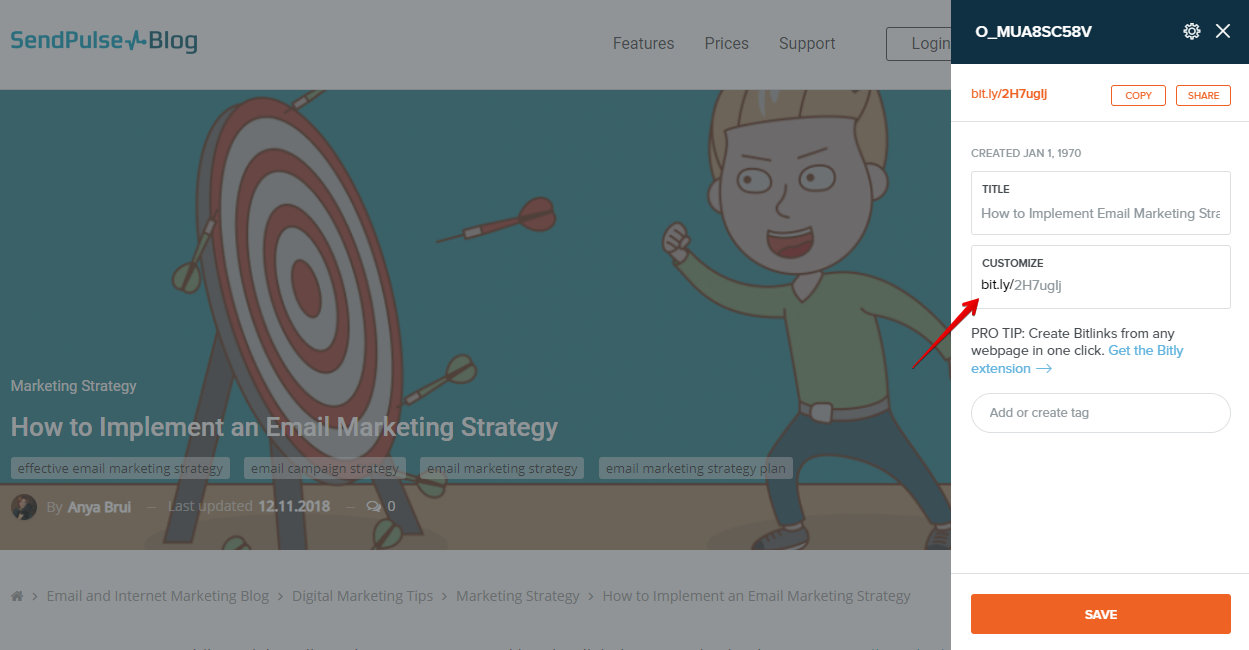Click the breadcrumb home icon
The height and width of the screenshot is (650, 1249).
click(x=17, y=596)
